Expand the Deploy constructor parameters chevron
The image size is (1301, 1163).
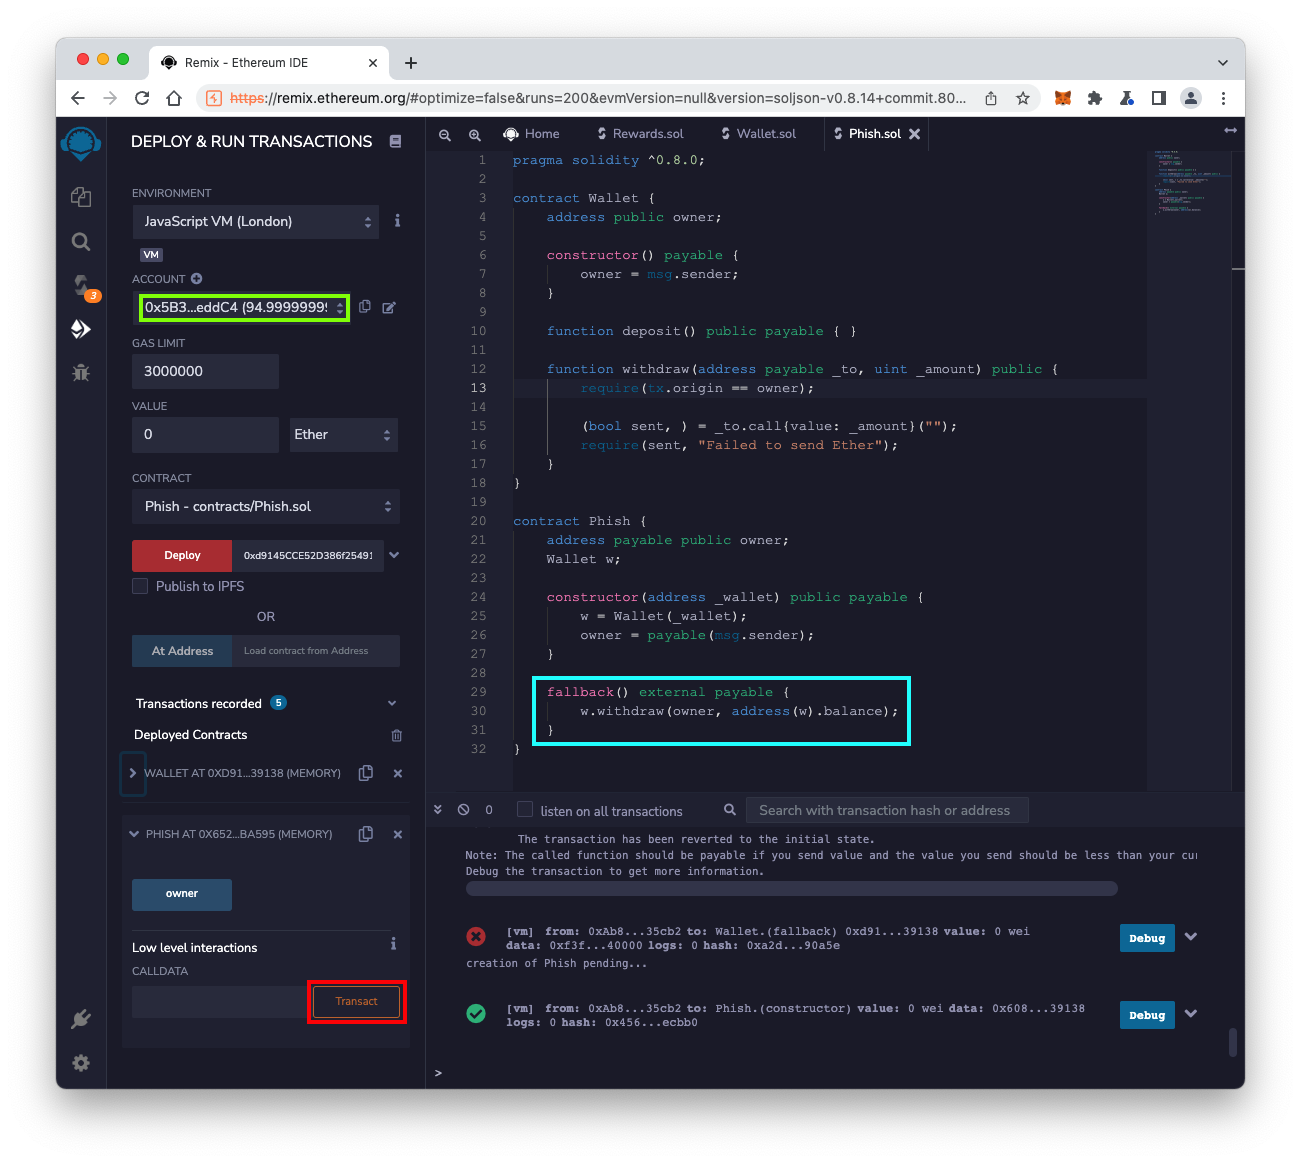click(x=394, y=555)
